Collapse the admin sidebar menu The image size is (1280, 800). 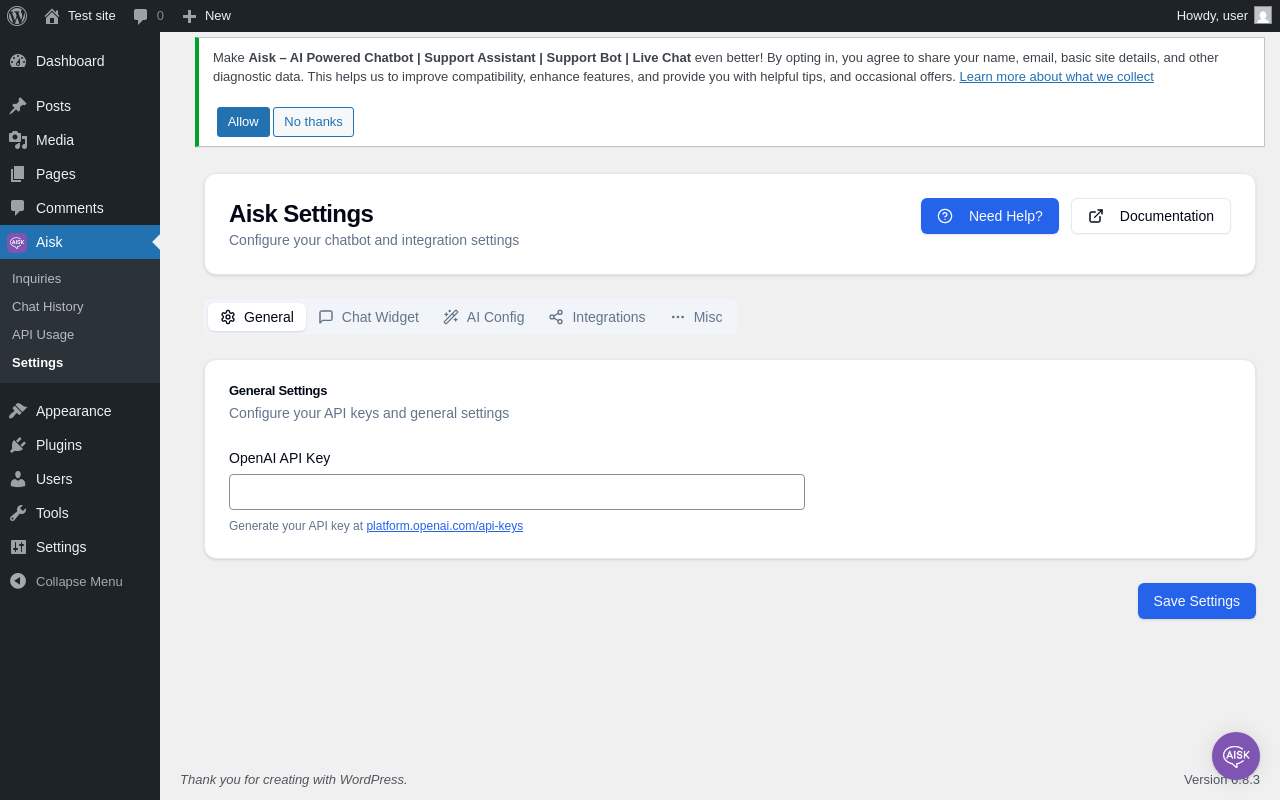click(x=80, y=581)
